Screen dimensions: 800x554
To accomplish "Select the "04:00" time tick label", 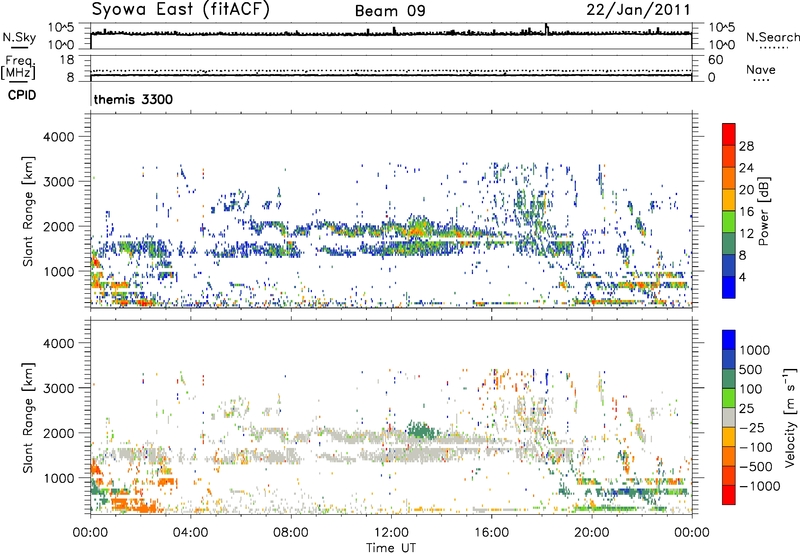I will [190, 533].
